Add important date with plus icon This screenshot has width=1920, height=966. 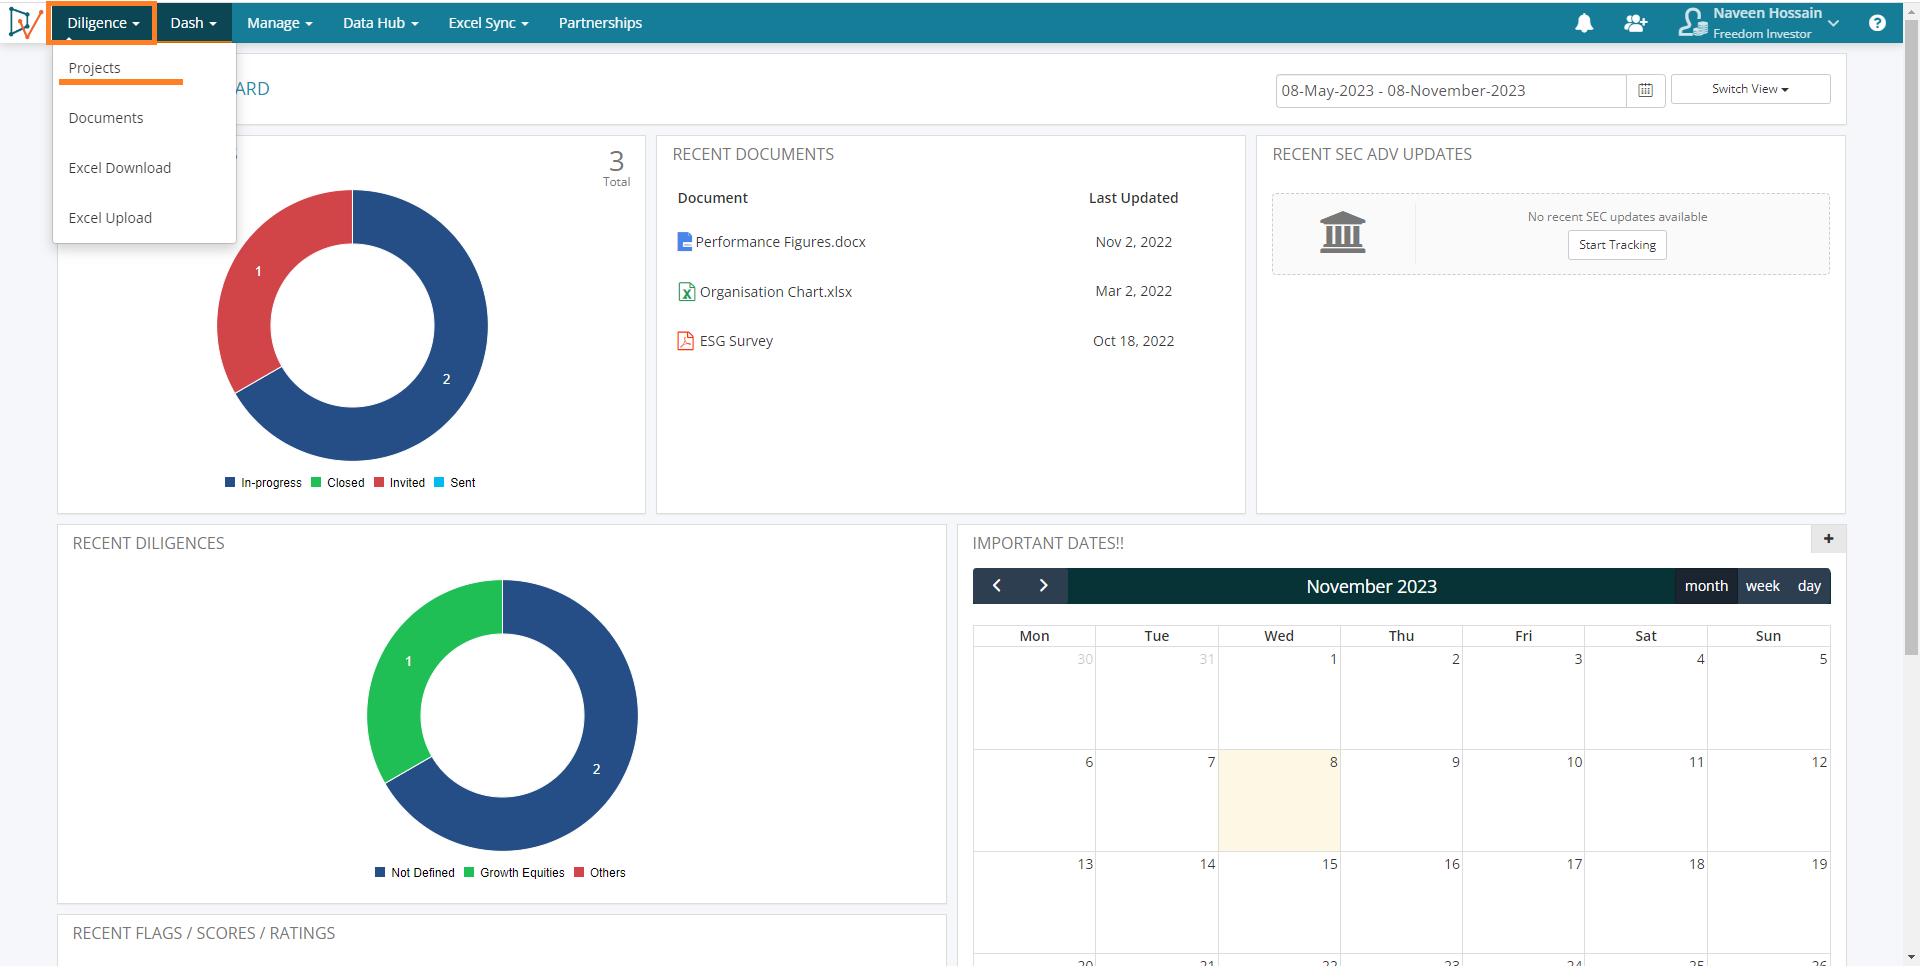click(1828, 539)
